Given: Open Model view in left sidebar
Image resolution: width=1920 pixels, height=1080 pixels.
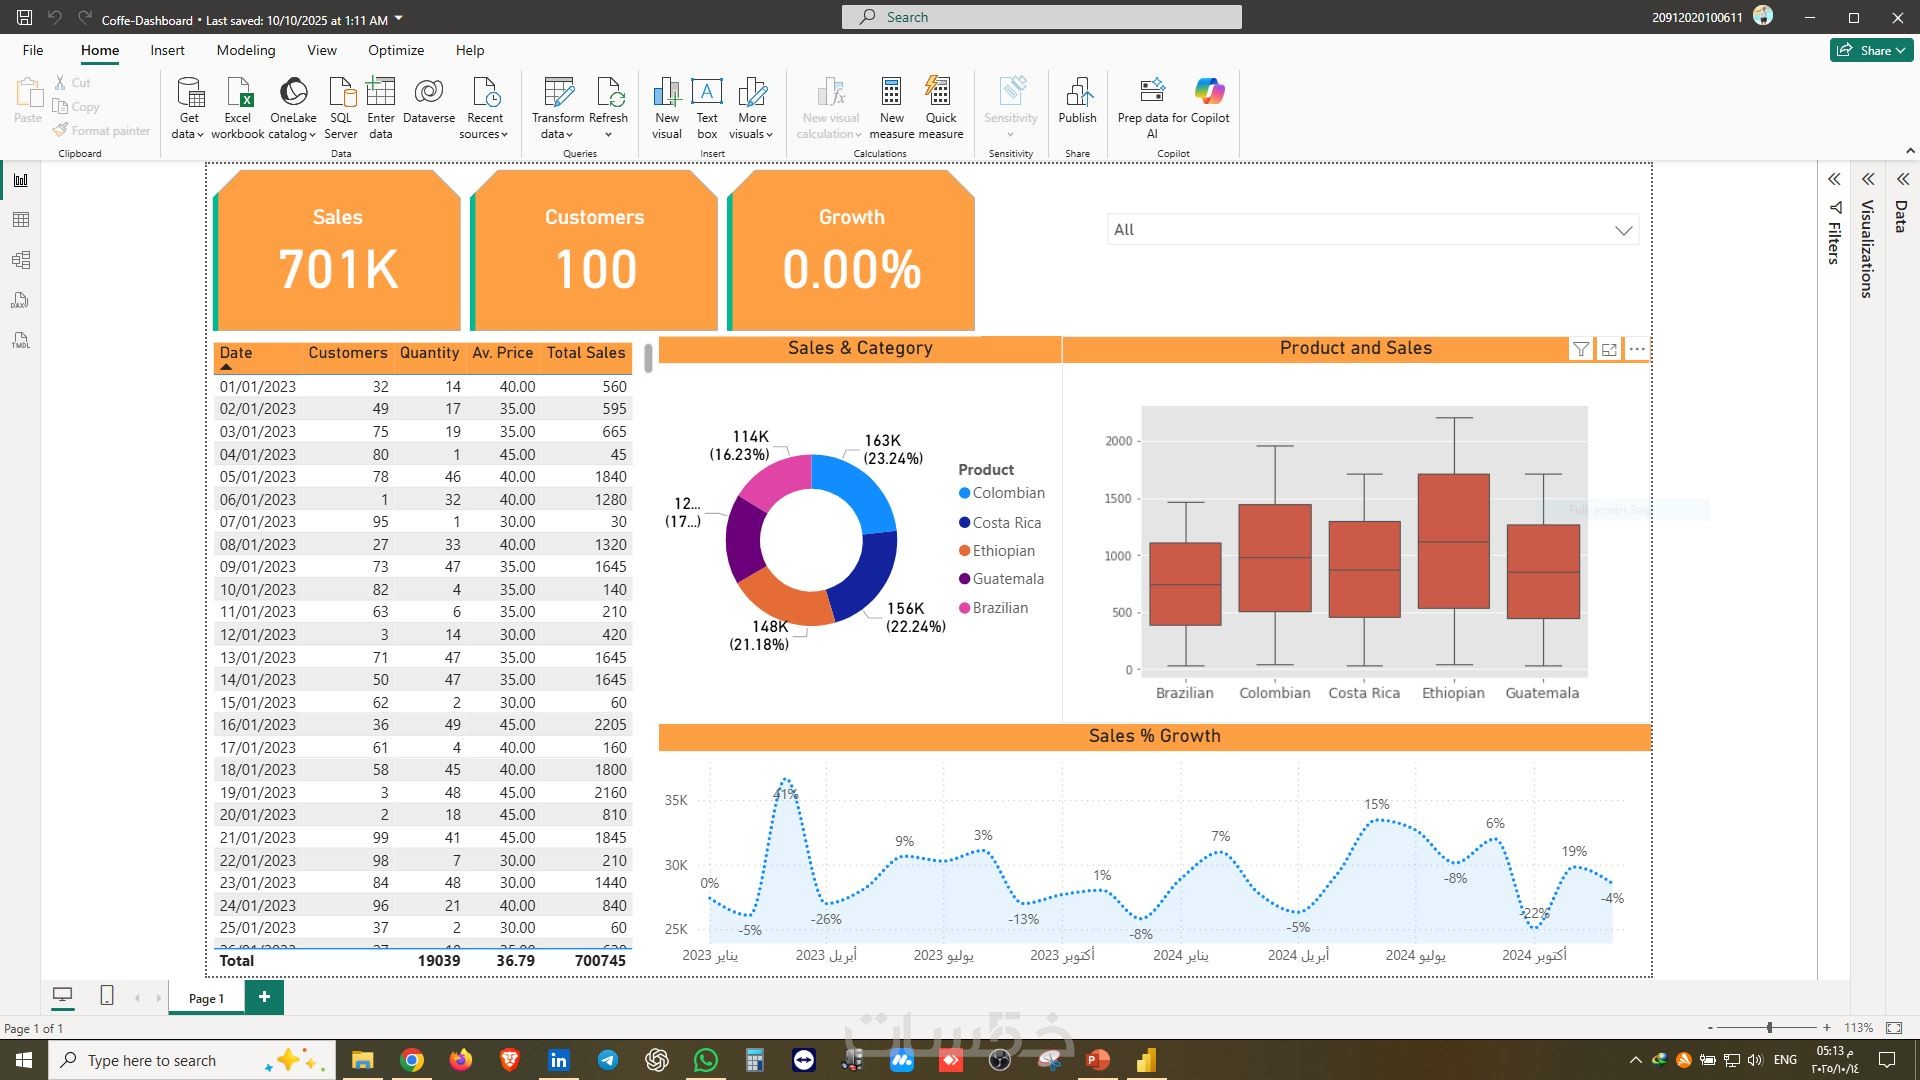Looking at the screenshot, I should [21, 260].
